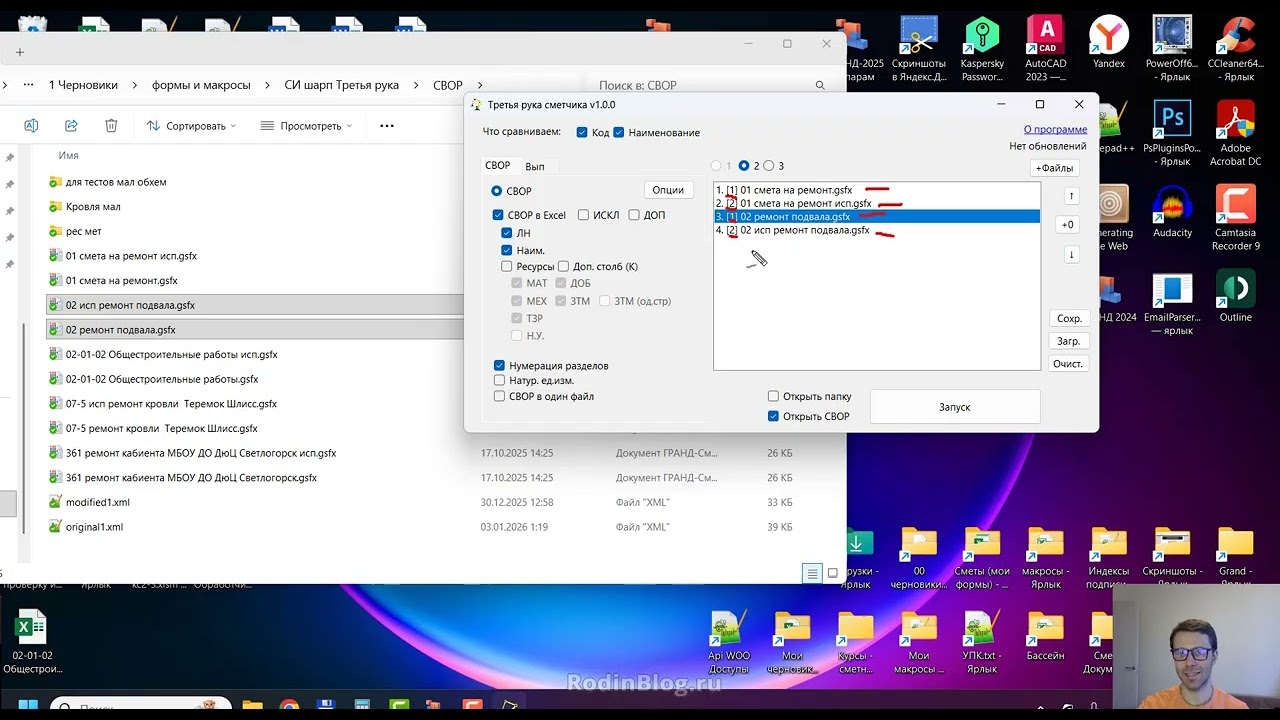Navigate to 1 Черновики breadcrumb
Viewport: 1280px width, 720px height.
click(x=83, y=86)
